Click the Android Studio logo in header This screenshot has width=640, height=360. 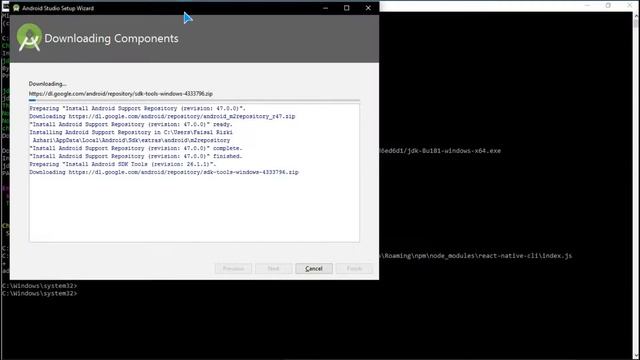[x=29, y=38]
